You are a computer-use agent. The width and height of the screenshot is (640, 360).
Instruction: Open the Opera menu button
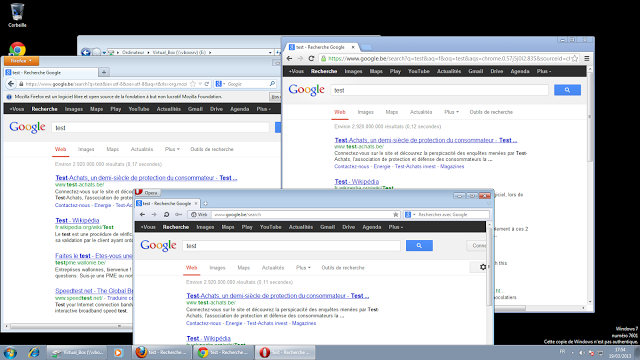pos(147,192)
